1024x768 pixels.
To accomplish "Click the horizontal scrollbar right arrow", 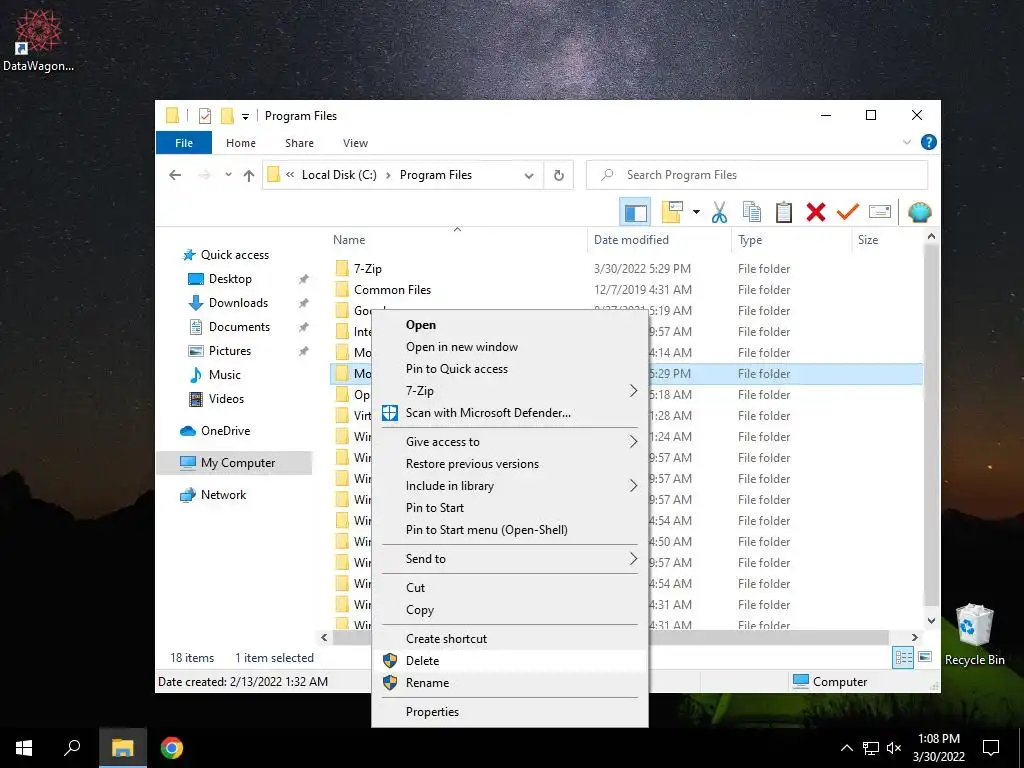I will tap(914, 637).
